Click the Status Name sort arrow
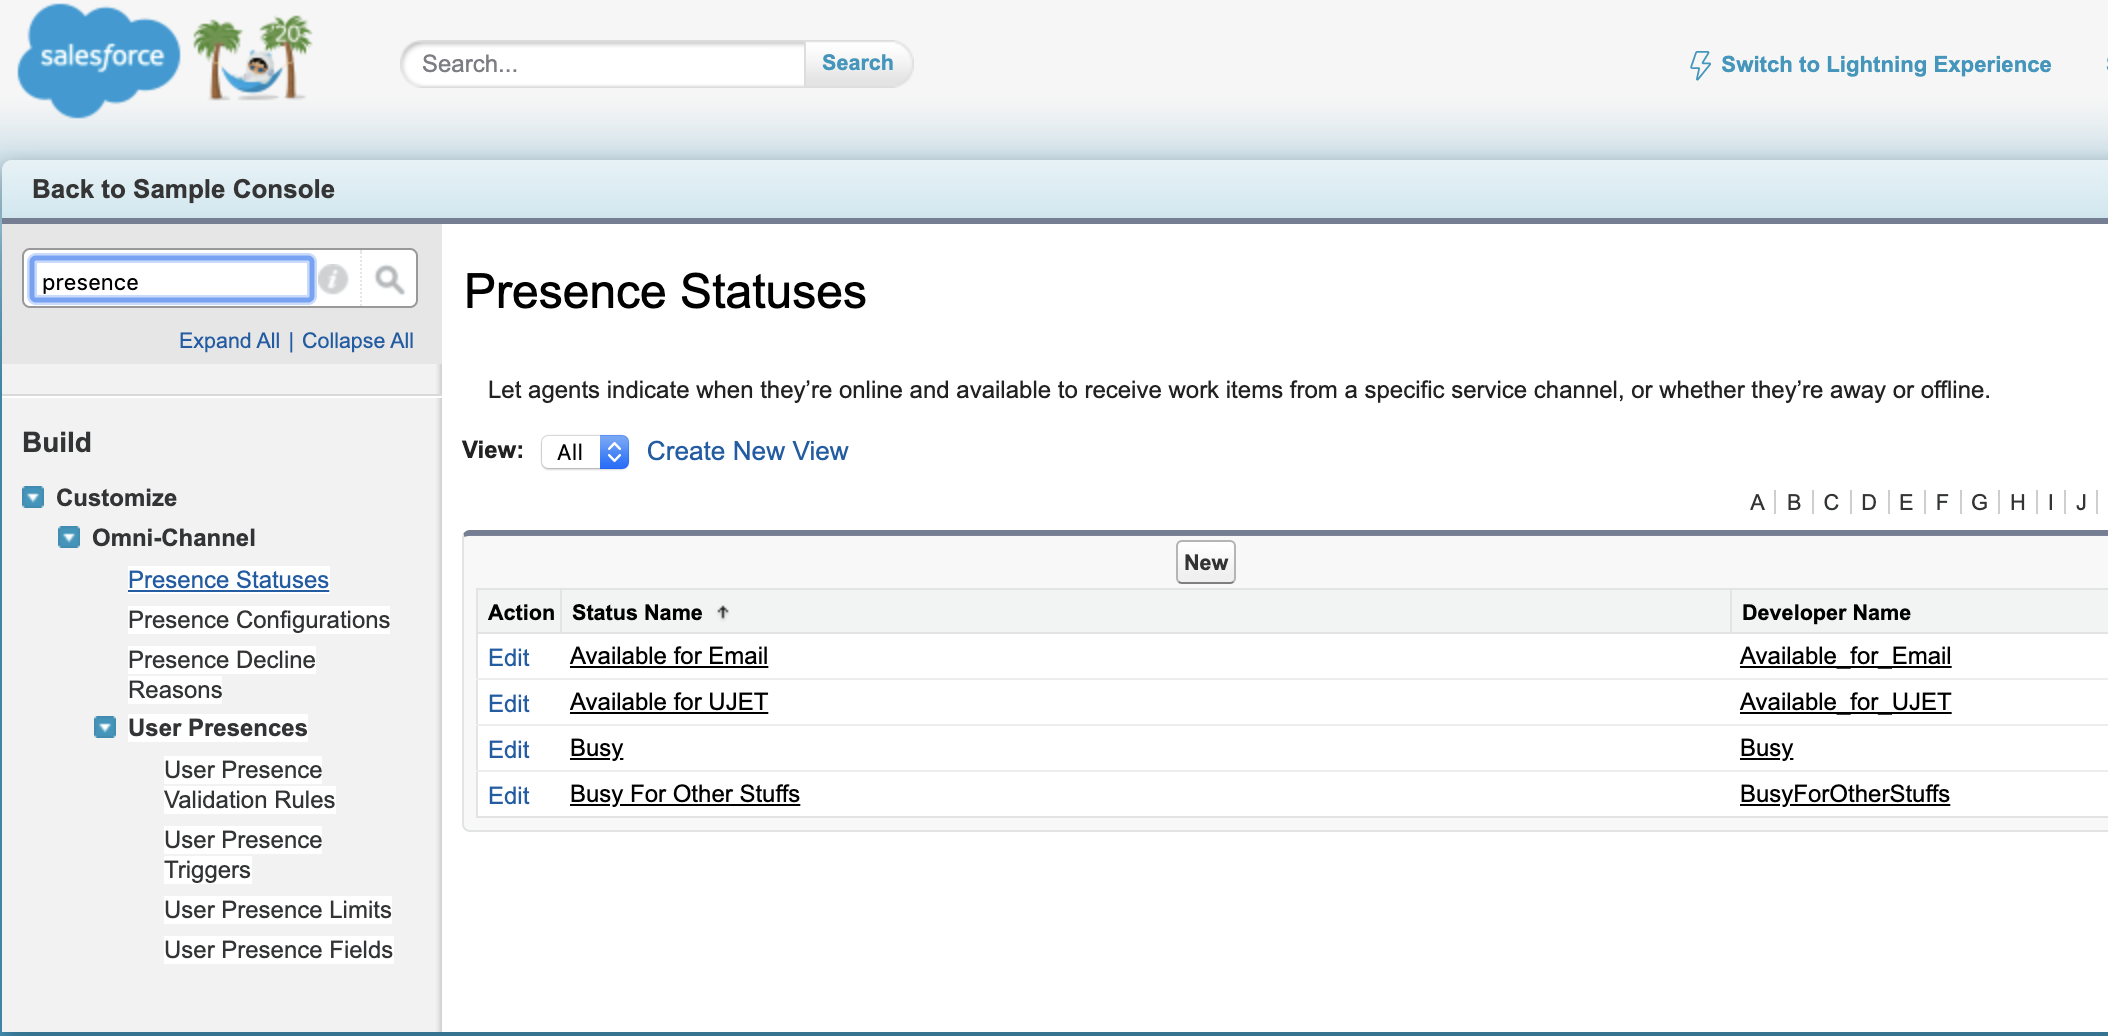Screen dimensions: 2108x1036 tap(723, 613)
